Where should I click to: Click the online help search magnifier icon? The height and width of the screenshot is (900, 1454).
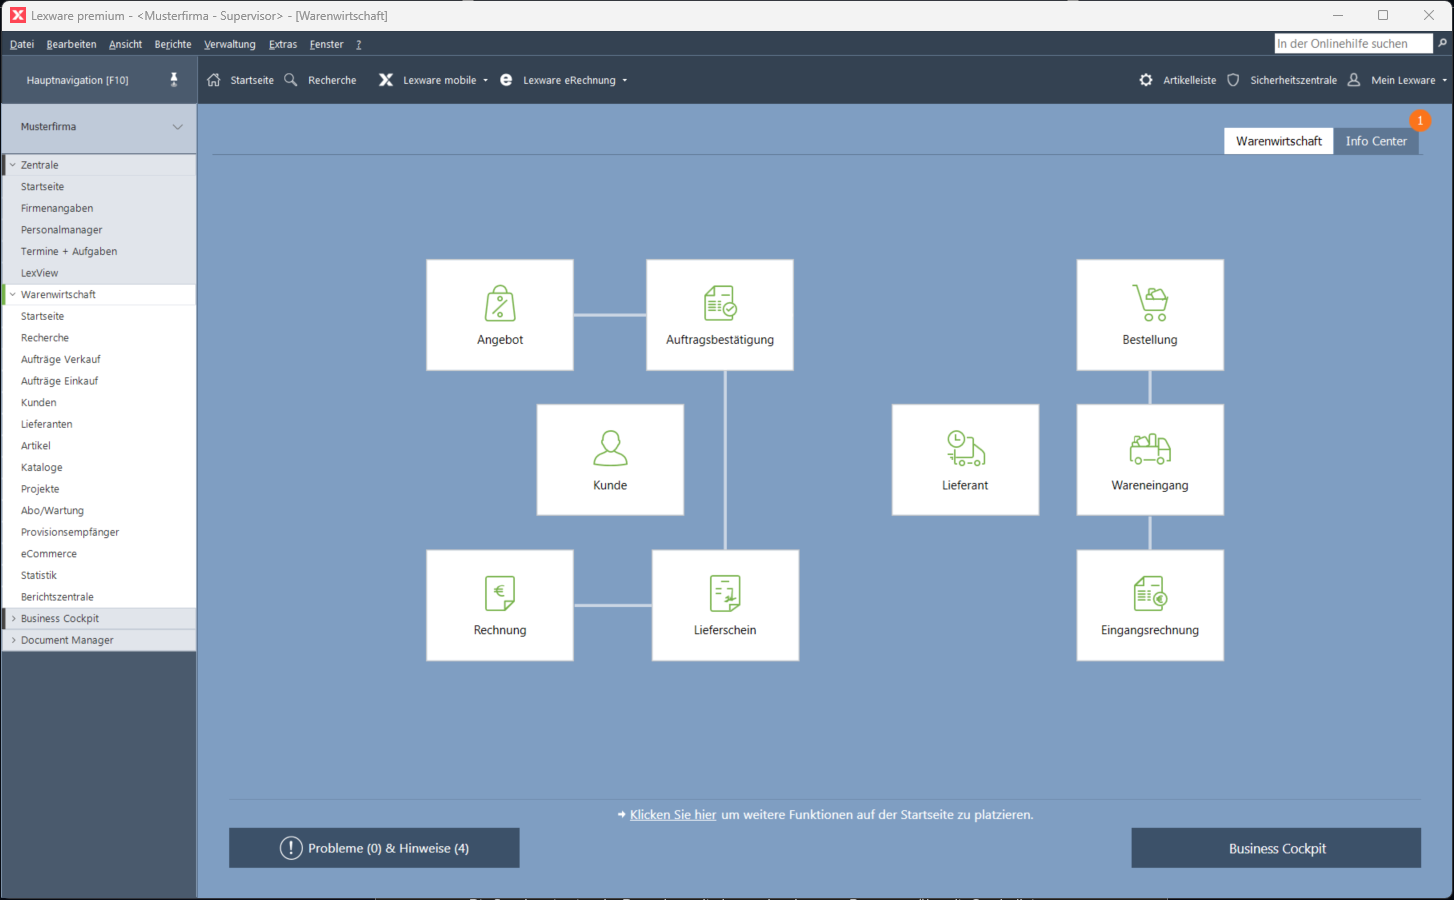(x=1442, y=44)
